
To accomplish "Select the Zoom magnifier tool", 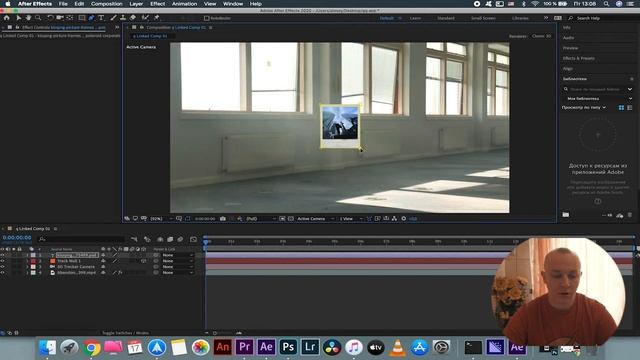I will 38,18.
